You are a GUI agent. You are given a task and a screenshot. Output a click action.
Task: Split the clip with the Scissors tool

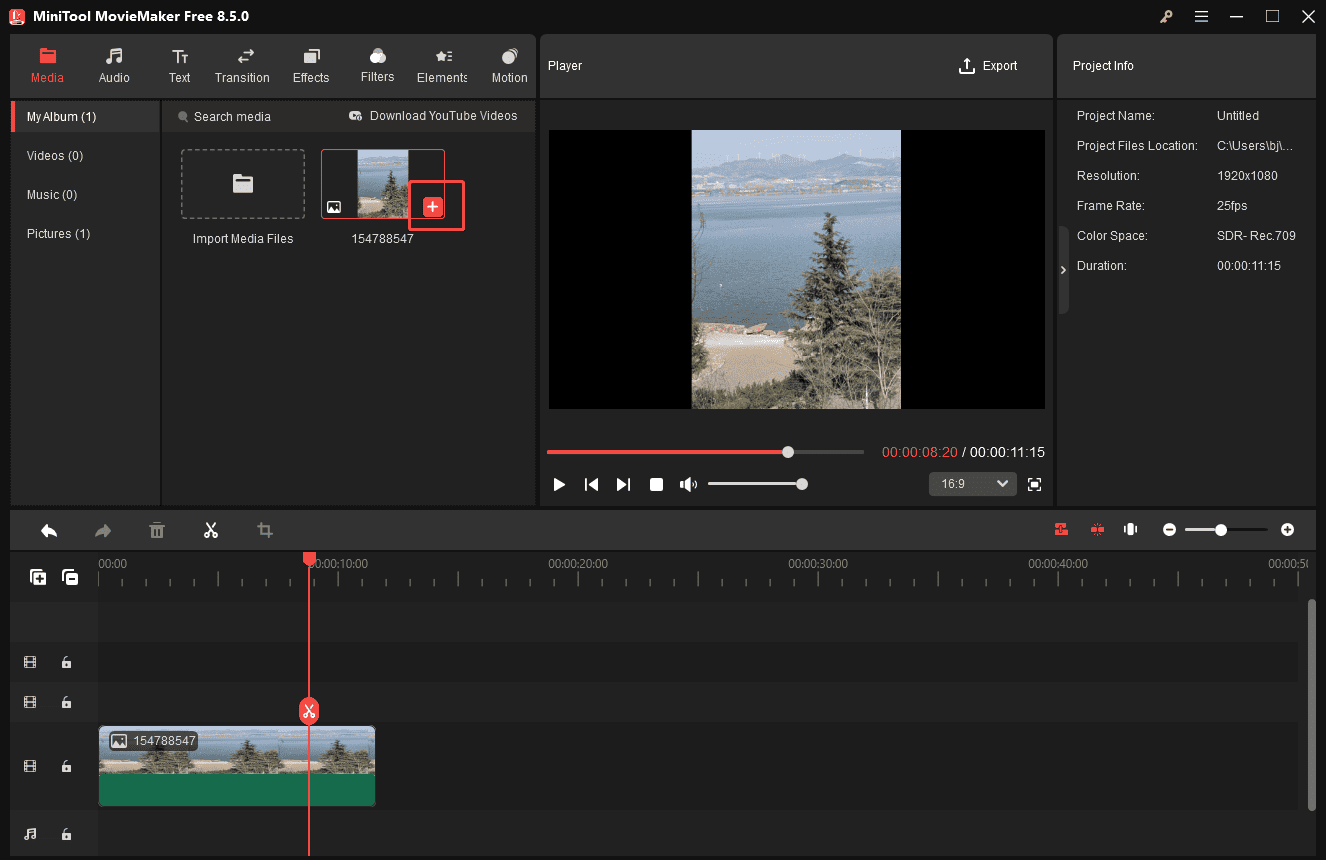coord(211,530)
